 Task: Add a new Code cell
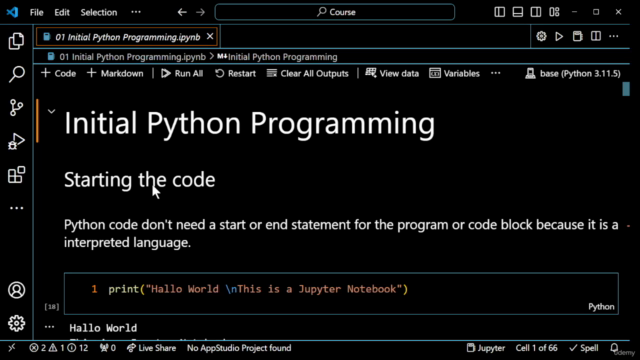[x=59, y=73]
